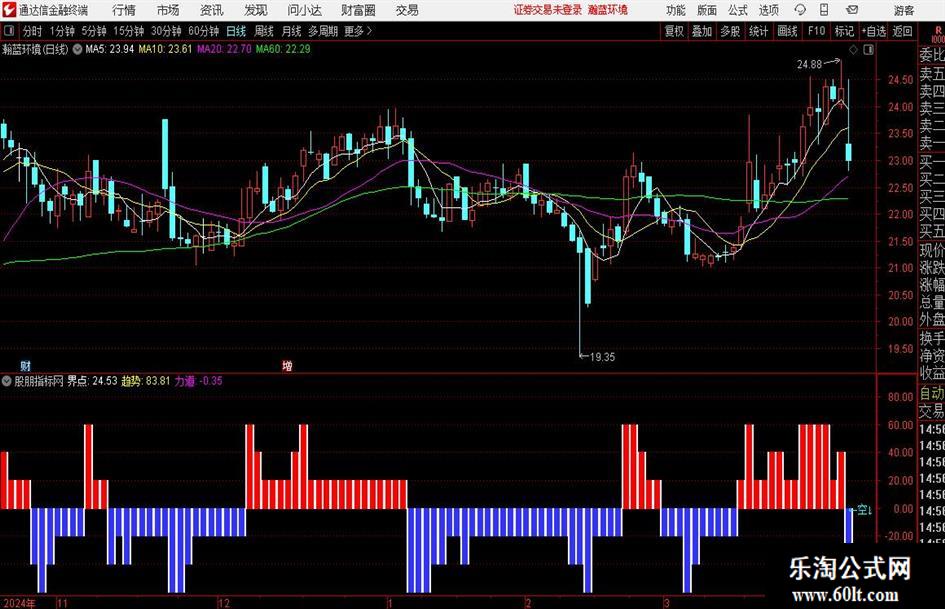Click the MA5: 23.94 label
The image size is (945, 609).
(109, 49)
